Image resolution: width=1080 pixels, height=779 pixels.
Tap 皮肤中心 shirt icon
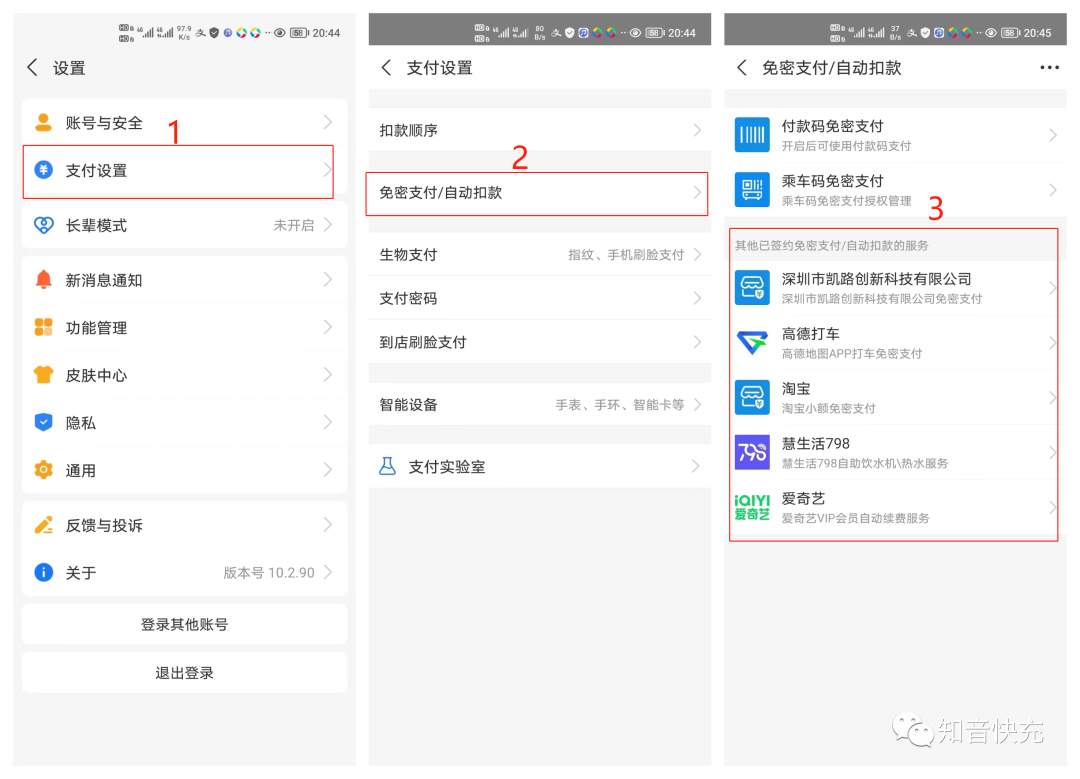[43, 375]
